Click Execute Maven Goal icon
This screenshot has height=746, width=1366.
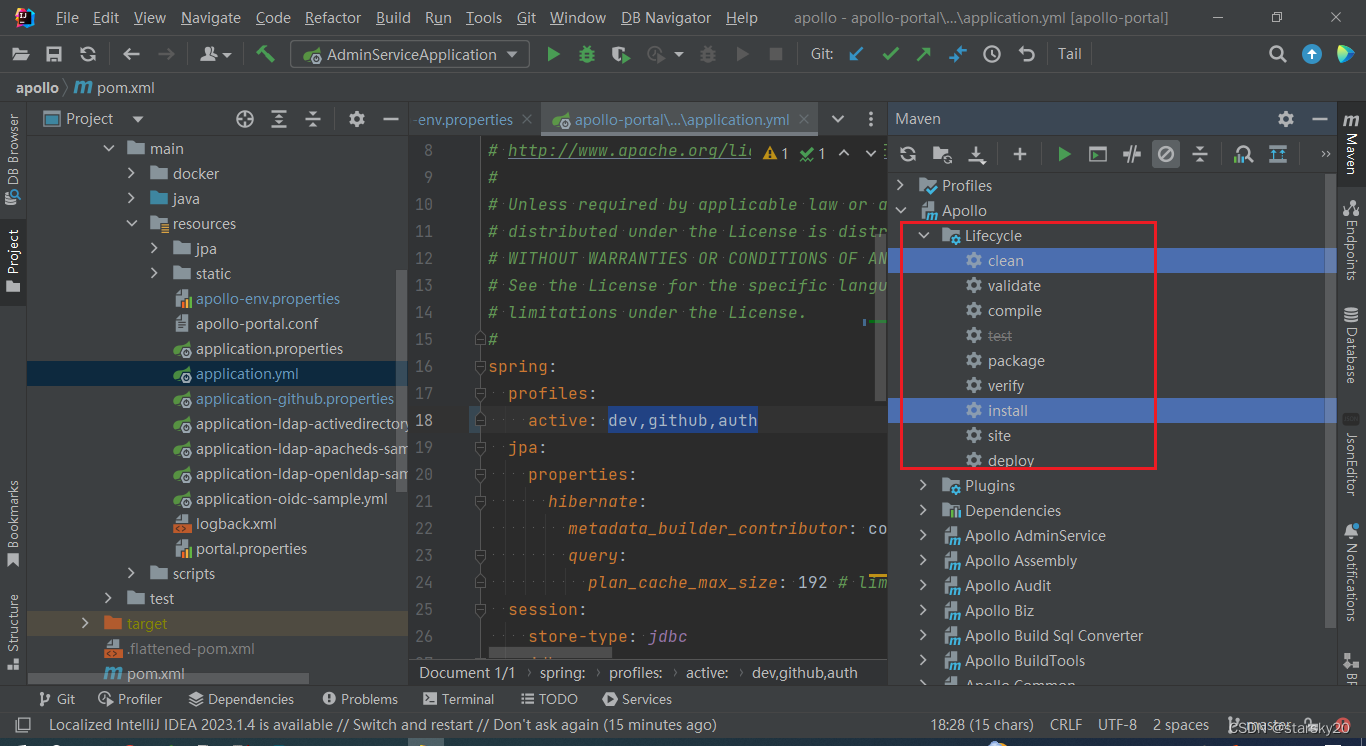1098,154
